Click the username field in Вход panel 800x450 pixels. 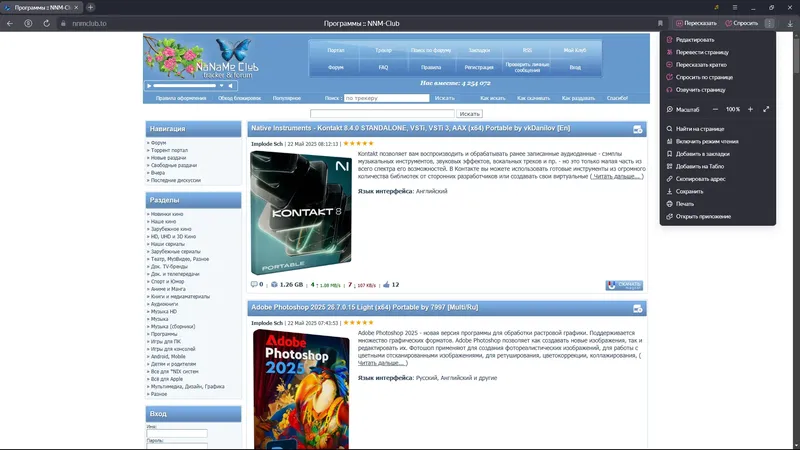177,433
